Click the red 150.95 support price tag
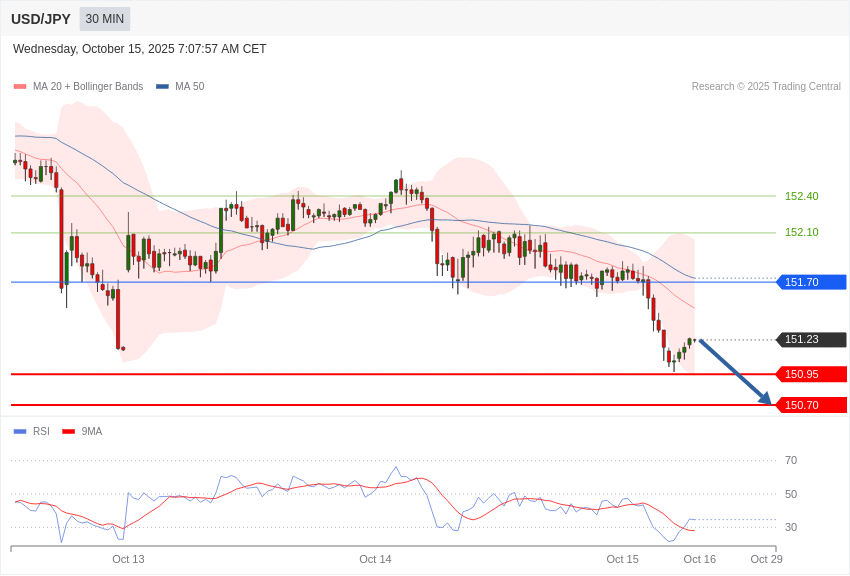This screenshot has height=576, width=850. click(x=811, y=374)
